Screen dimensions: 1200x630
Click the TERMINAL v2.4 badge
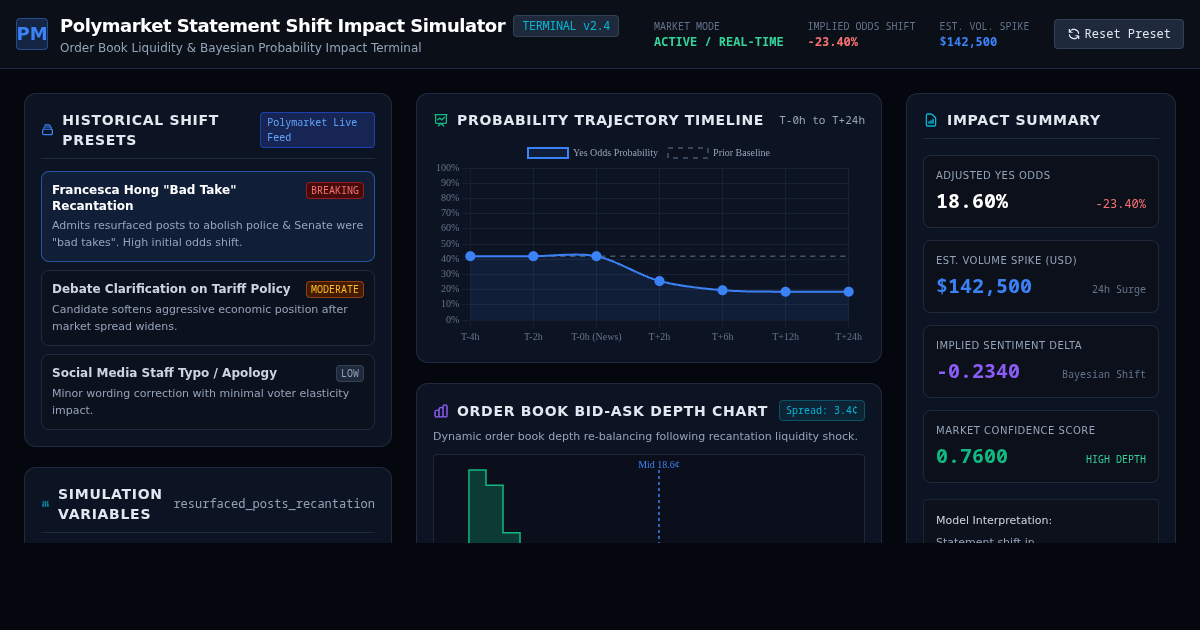(x=566, y=26)
